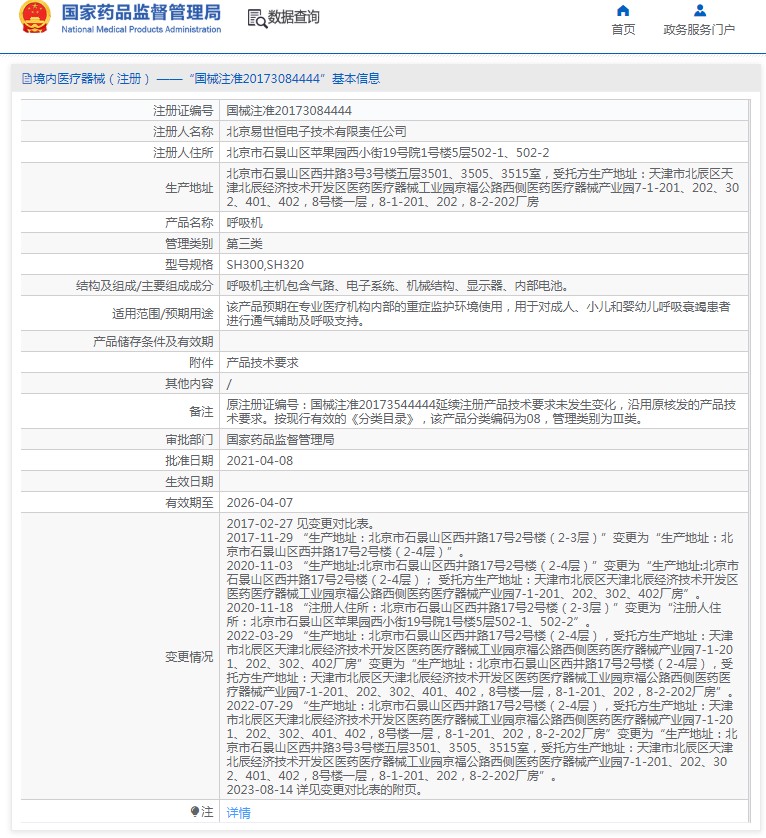Click the 2020-11-18 change entry

coord(474,615)
